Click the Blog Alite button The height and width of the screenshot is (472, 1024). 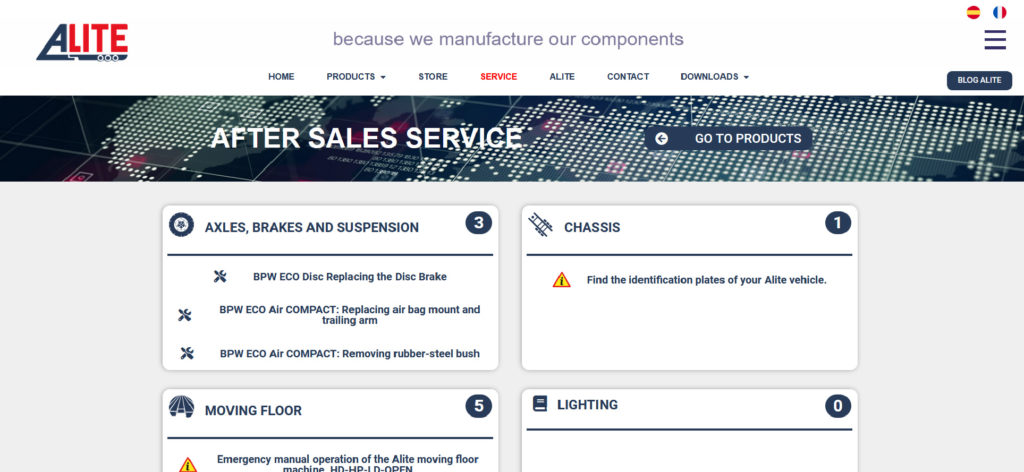coord(980,80)
